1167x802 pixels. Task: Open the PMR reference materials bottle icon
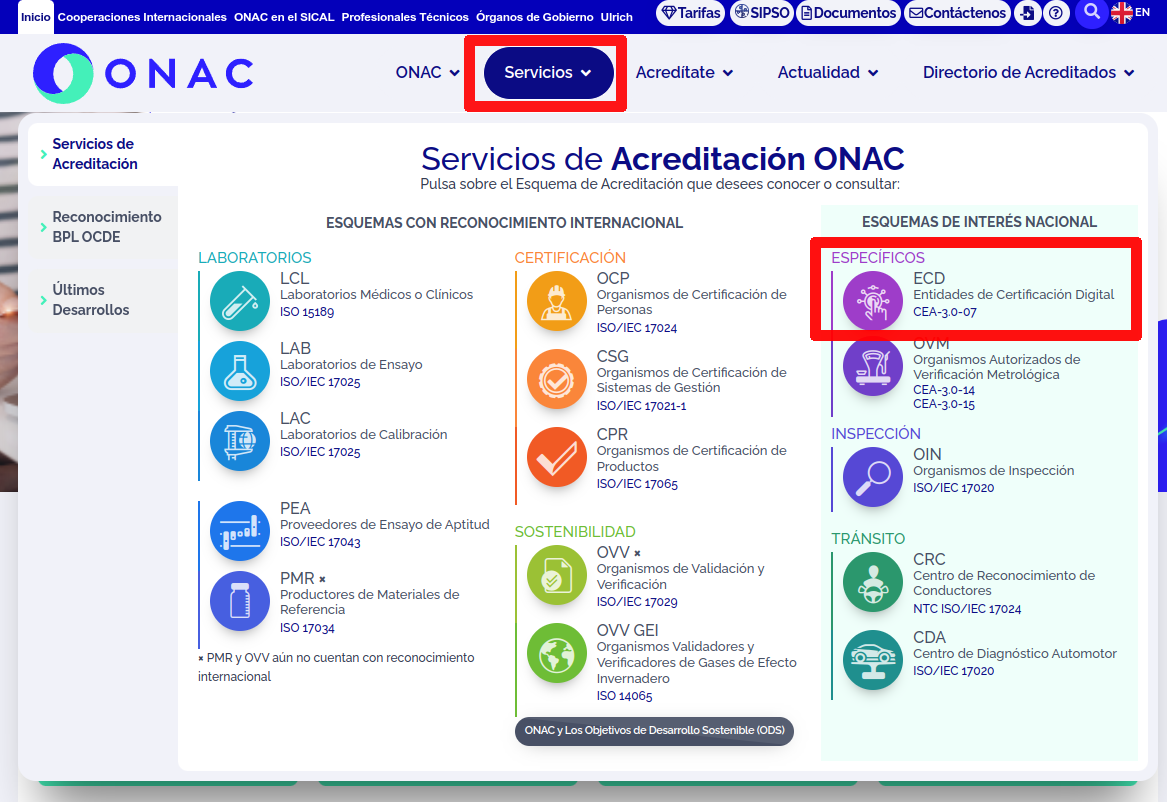pyautogui.click(x=240, y=600)
